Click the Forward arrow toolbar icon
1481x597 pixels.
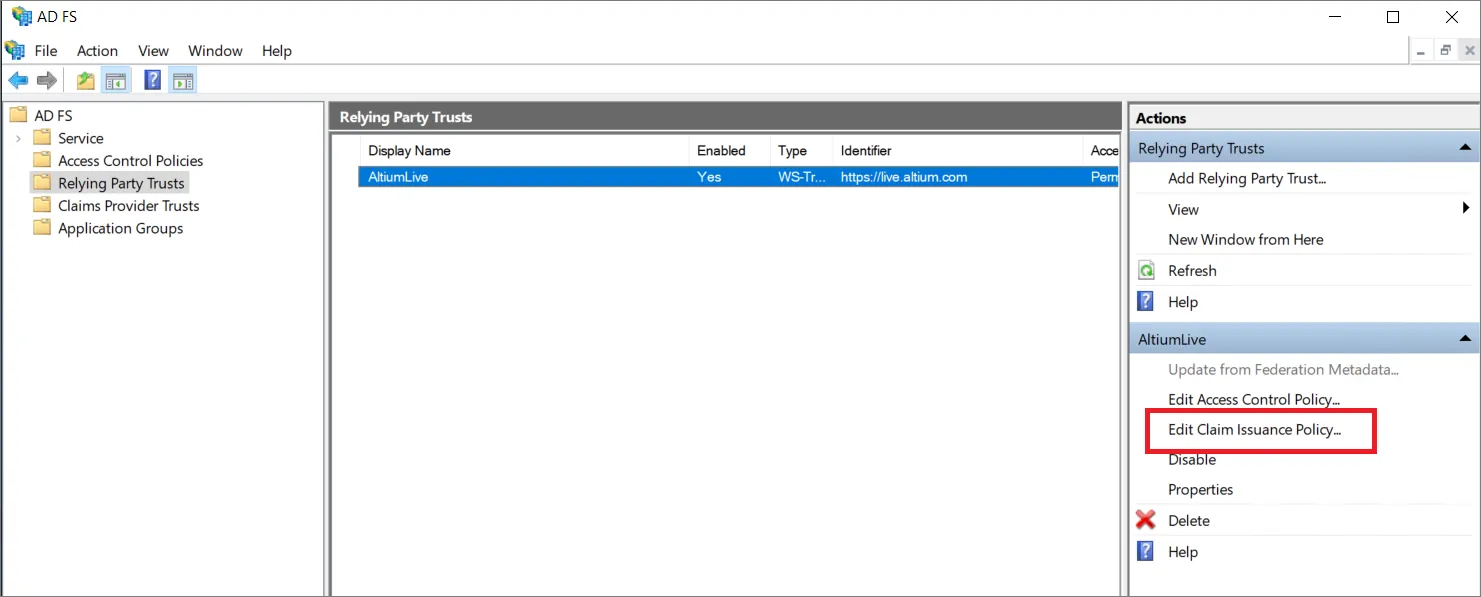tap(46, 80)
